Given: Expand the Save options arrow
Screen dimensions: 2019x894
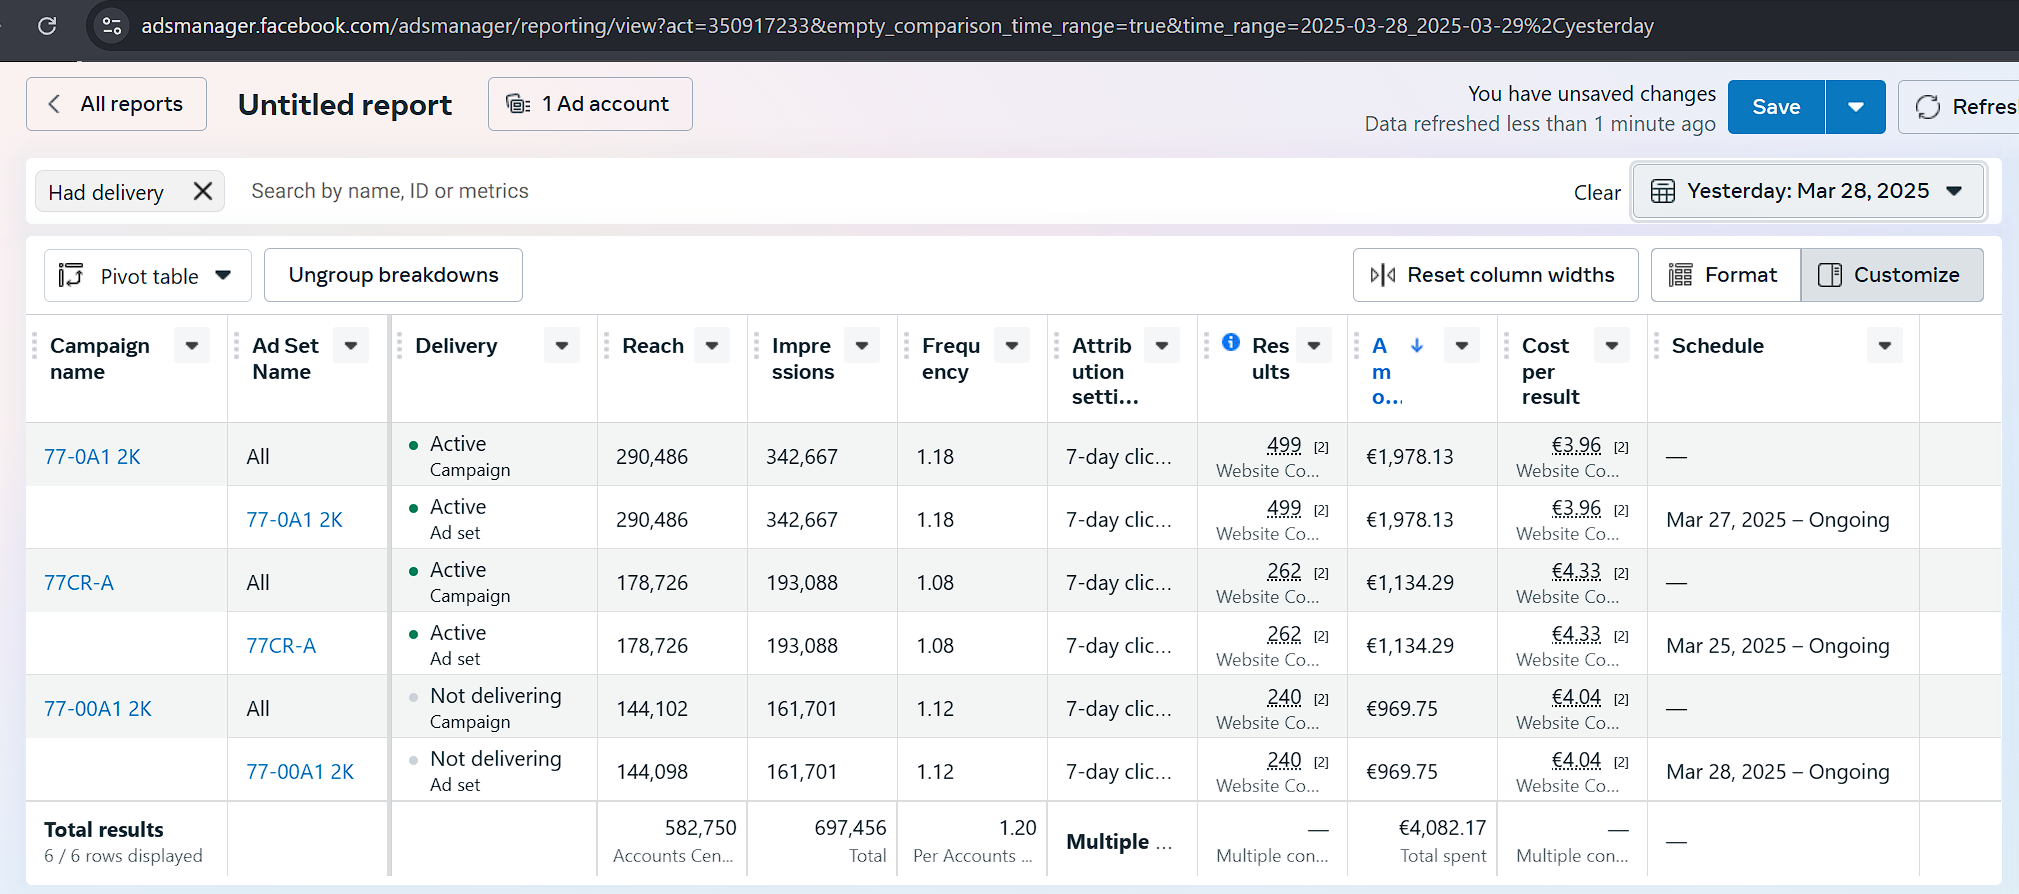Looking at the screenshot, I should [1855, 107].
